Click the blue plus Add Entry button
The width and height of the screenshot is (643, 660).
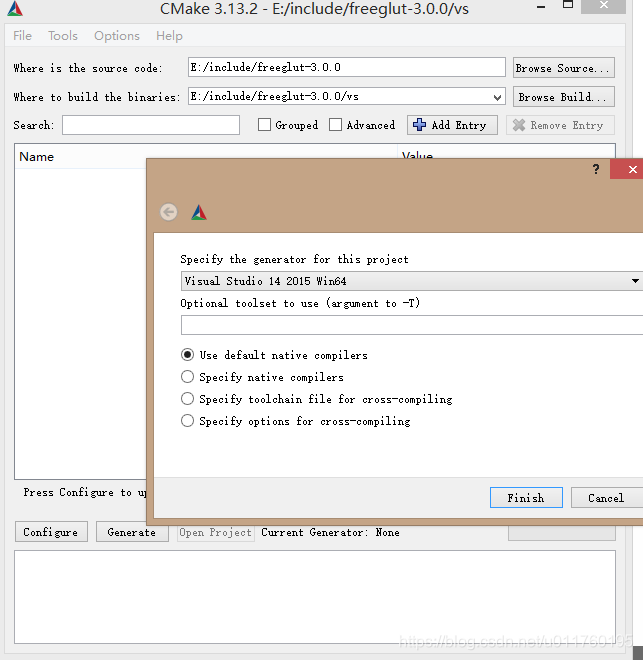[x=452, y=125]
